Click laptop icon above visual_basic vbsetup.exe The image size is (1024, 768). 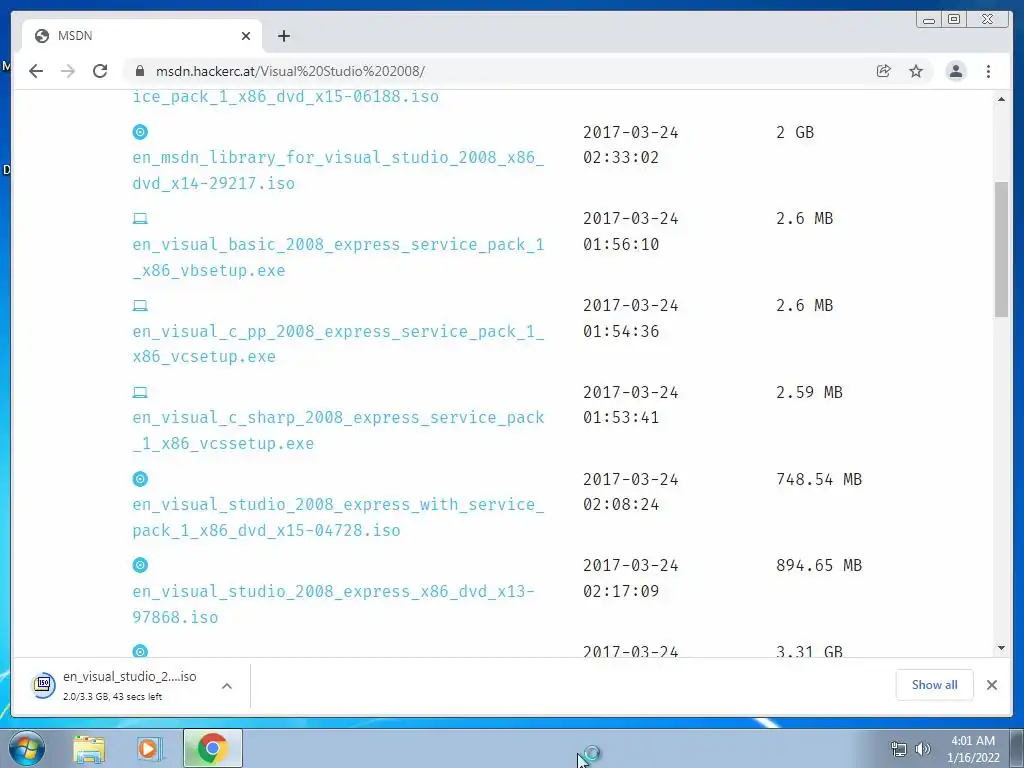[140, 219]
